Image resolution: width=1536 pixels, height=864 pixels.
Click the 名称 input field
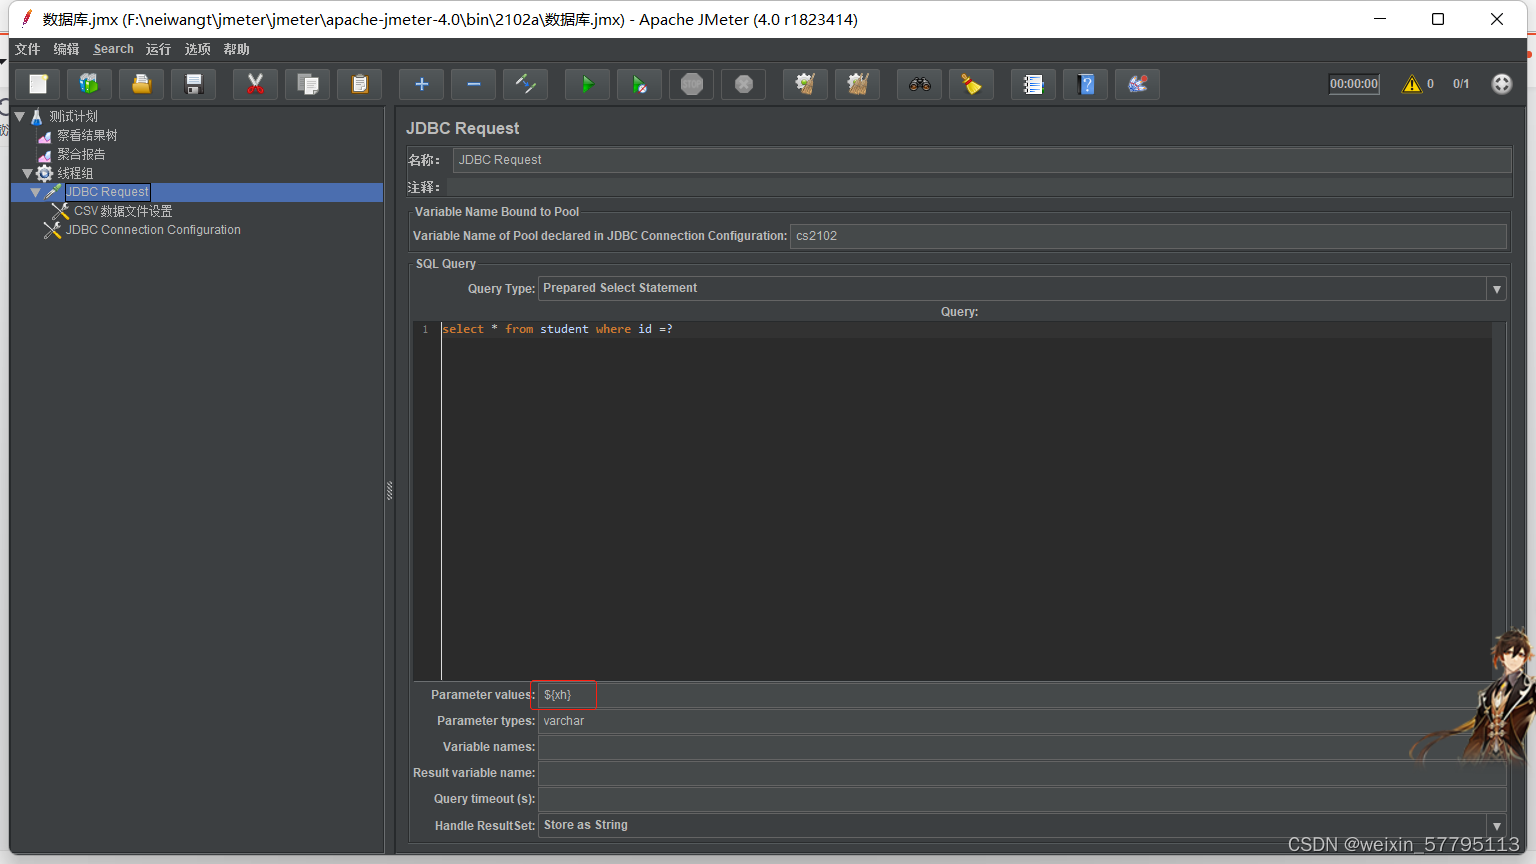(x=982, y=160)
